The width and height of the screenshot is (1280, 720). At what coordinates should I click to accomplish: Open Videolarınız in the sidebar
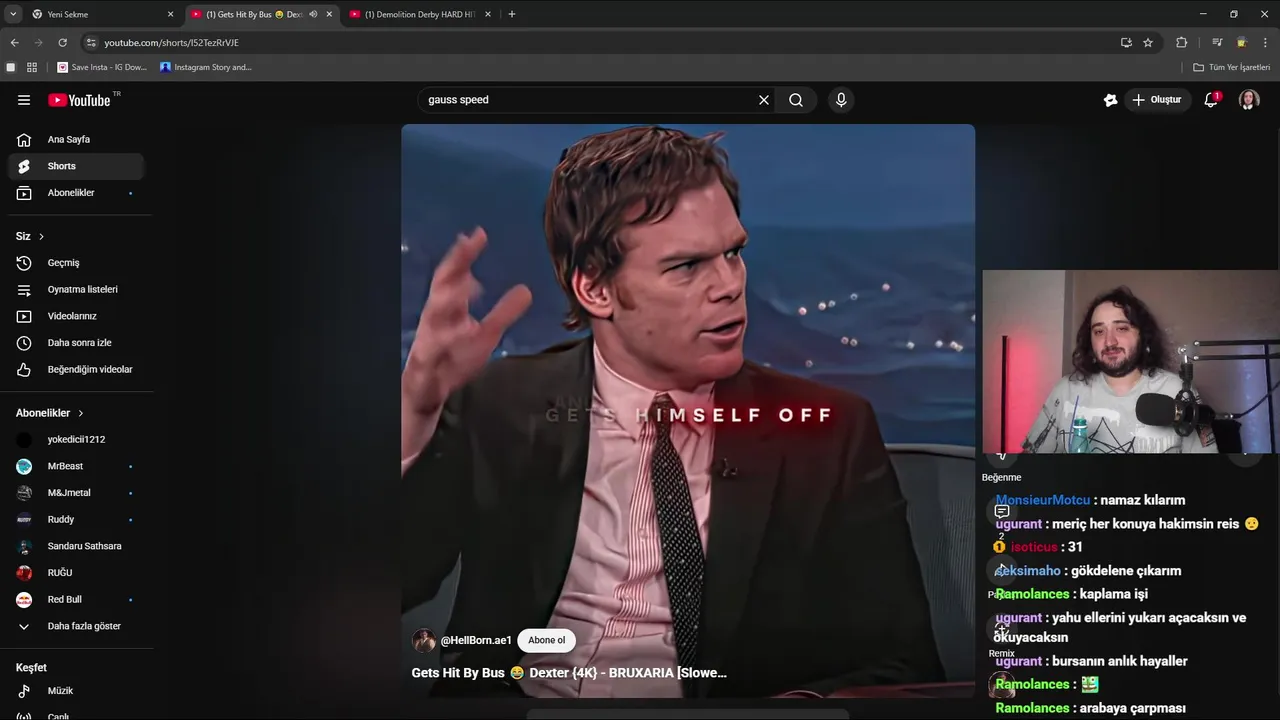coord(76,316)
